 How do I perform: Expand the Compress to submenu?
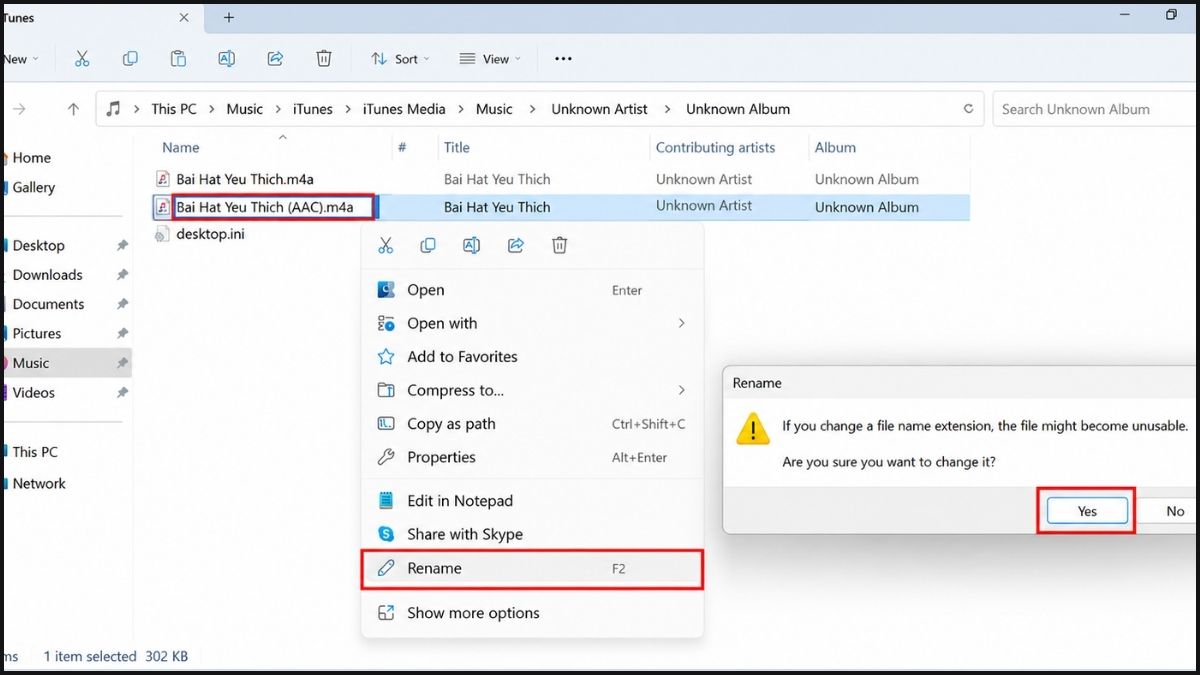[682, 390]
